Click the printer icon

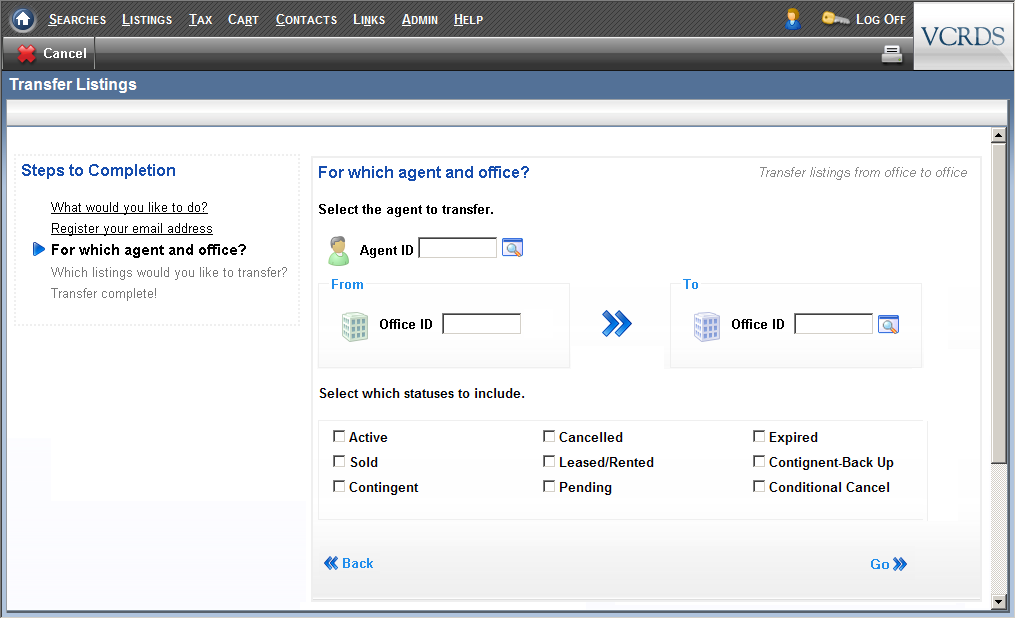pyautogui.click(x=892, y=54)
